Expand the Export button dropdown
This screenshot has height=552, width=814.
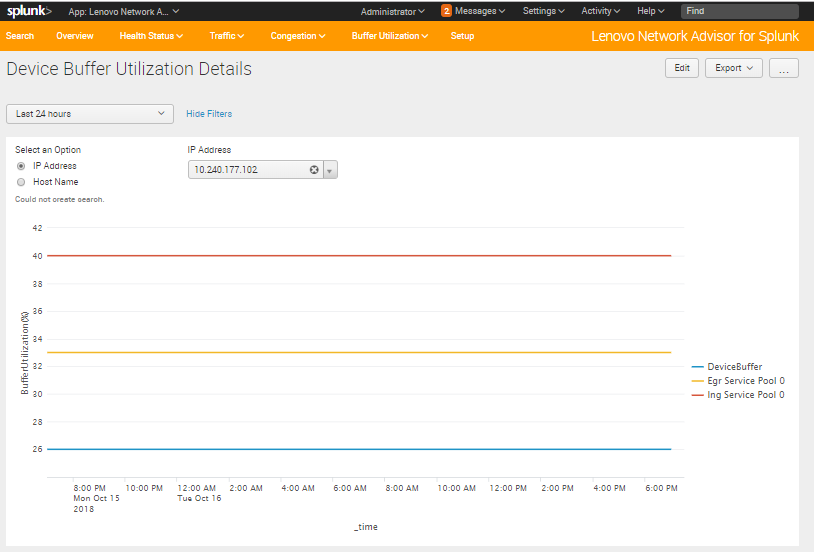pos(734,68)
